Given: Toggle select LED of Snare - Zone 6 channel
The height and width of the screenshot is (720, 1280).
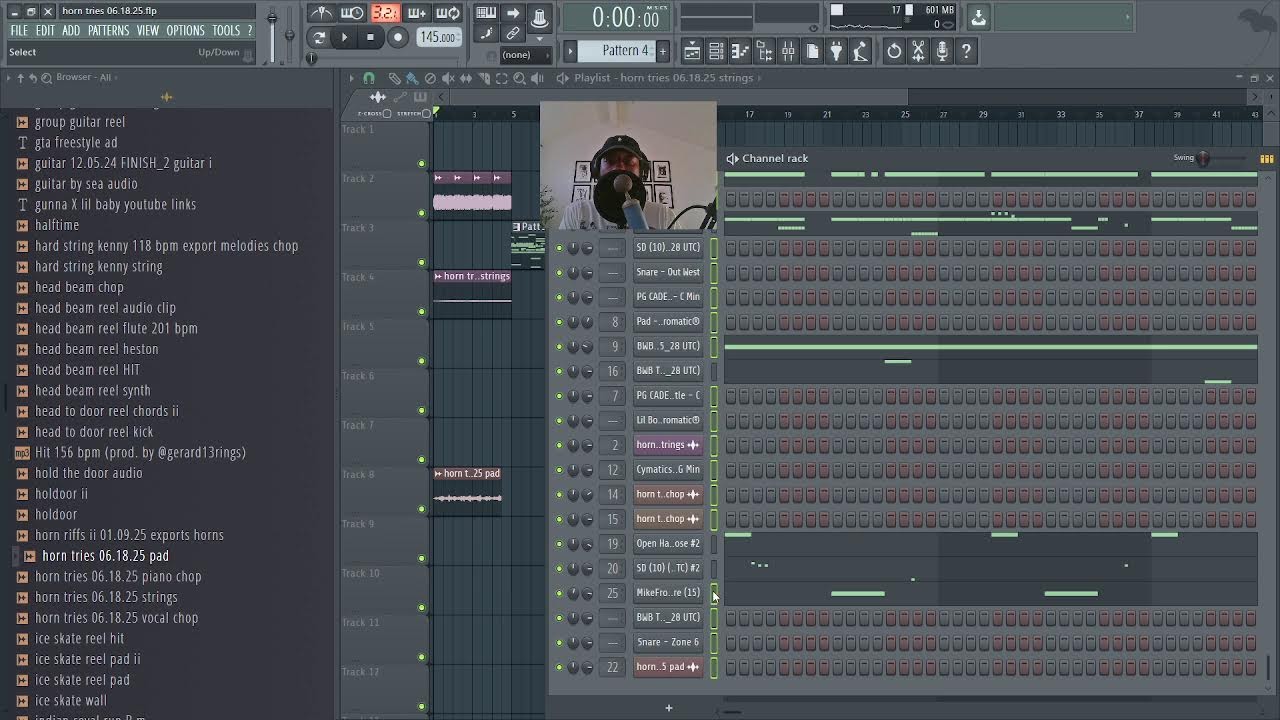Looking at the screenshot, I should coord(714,642).
